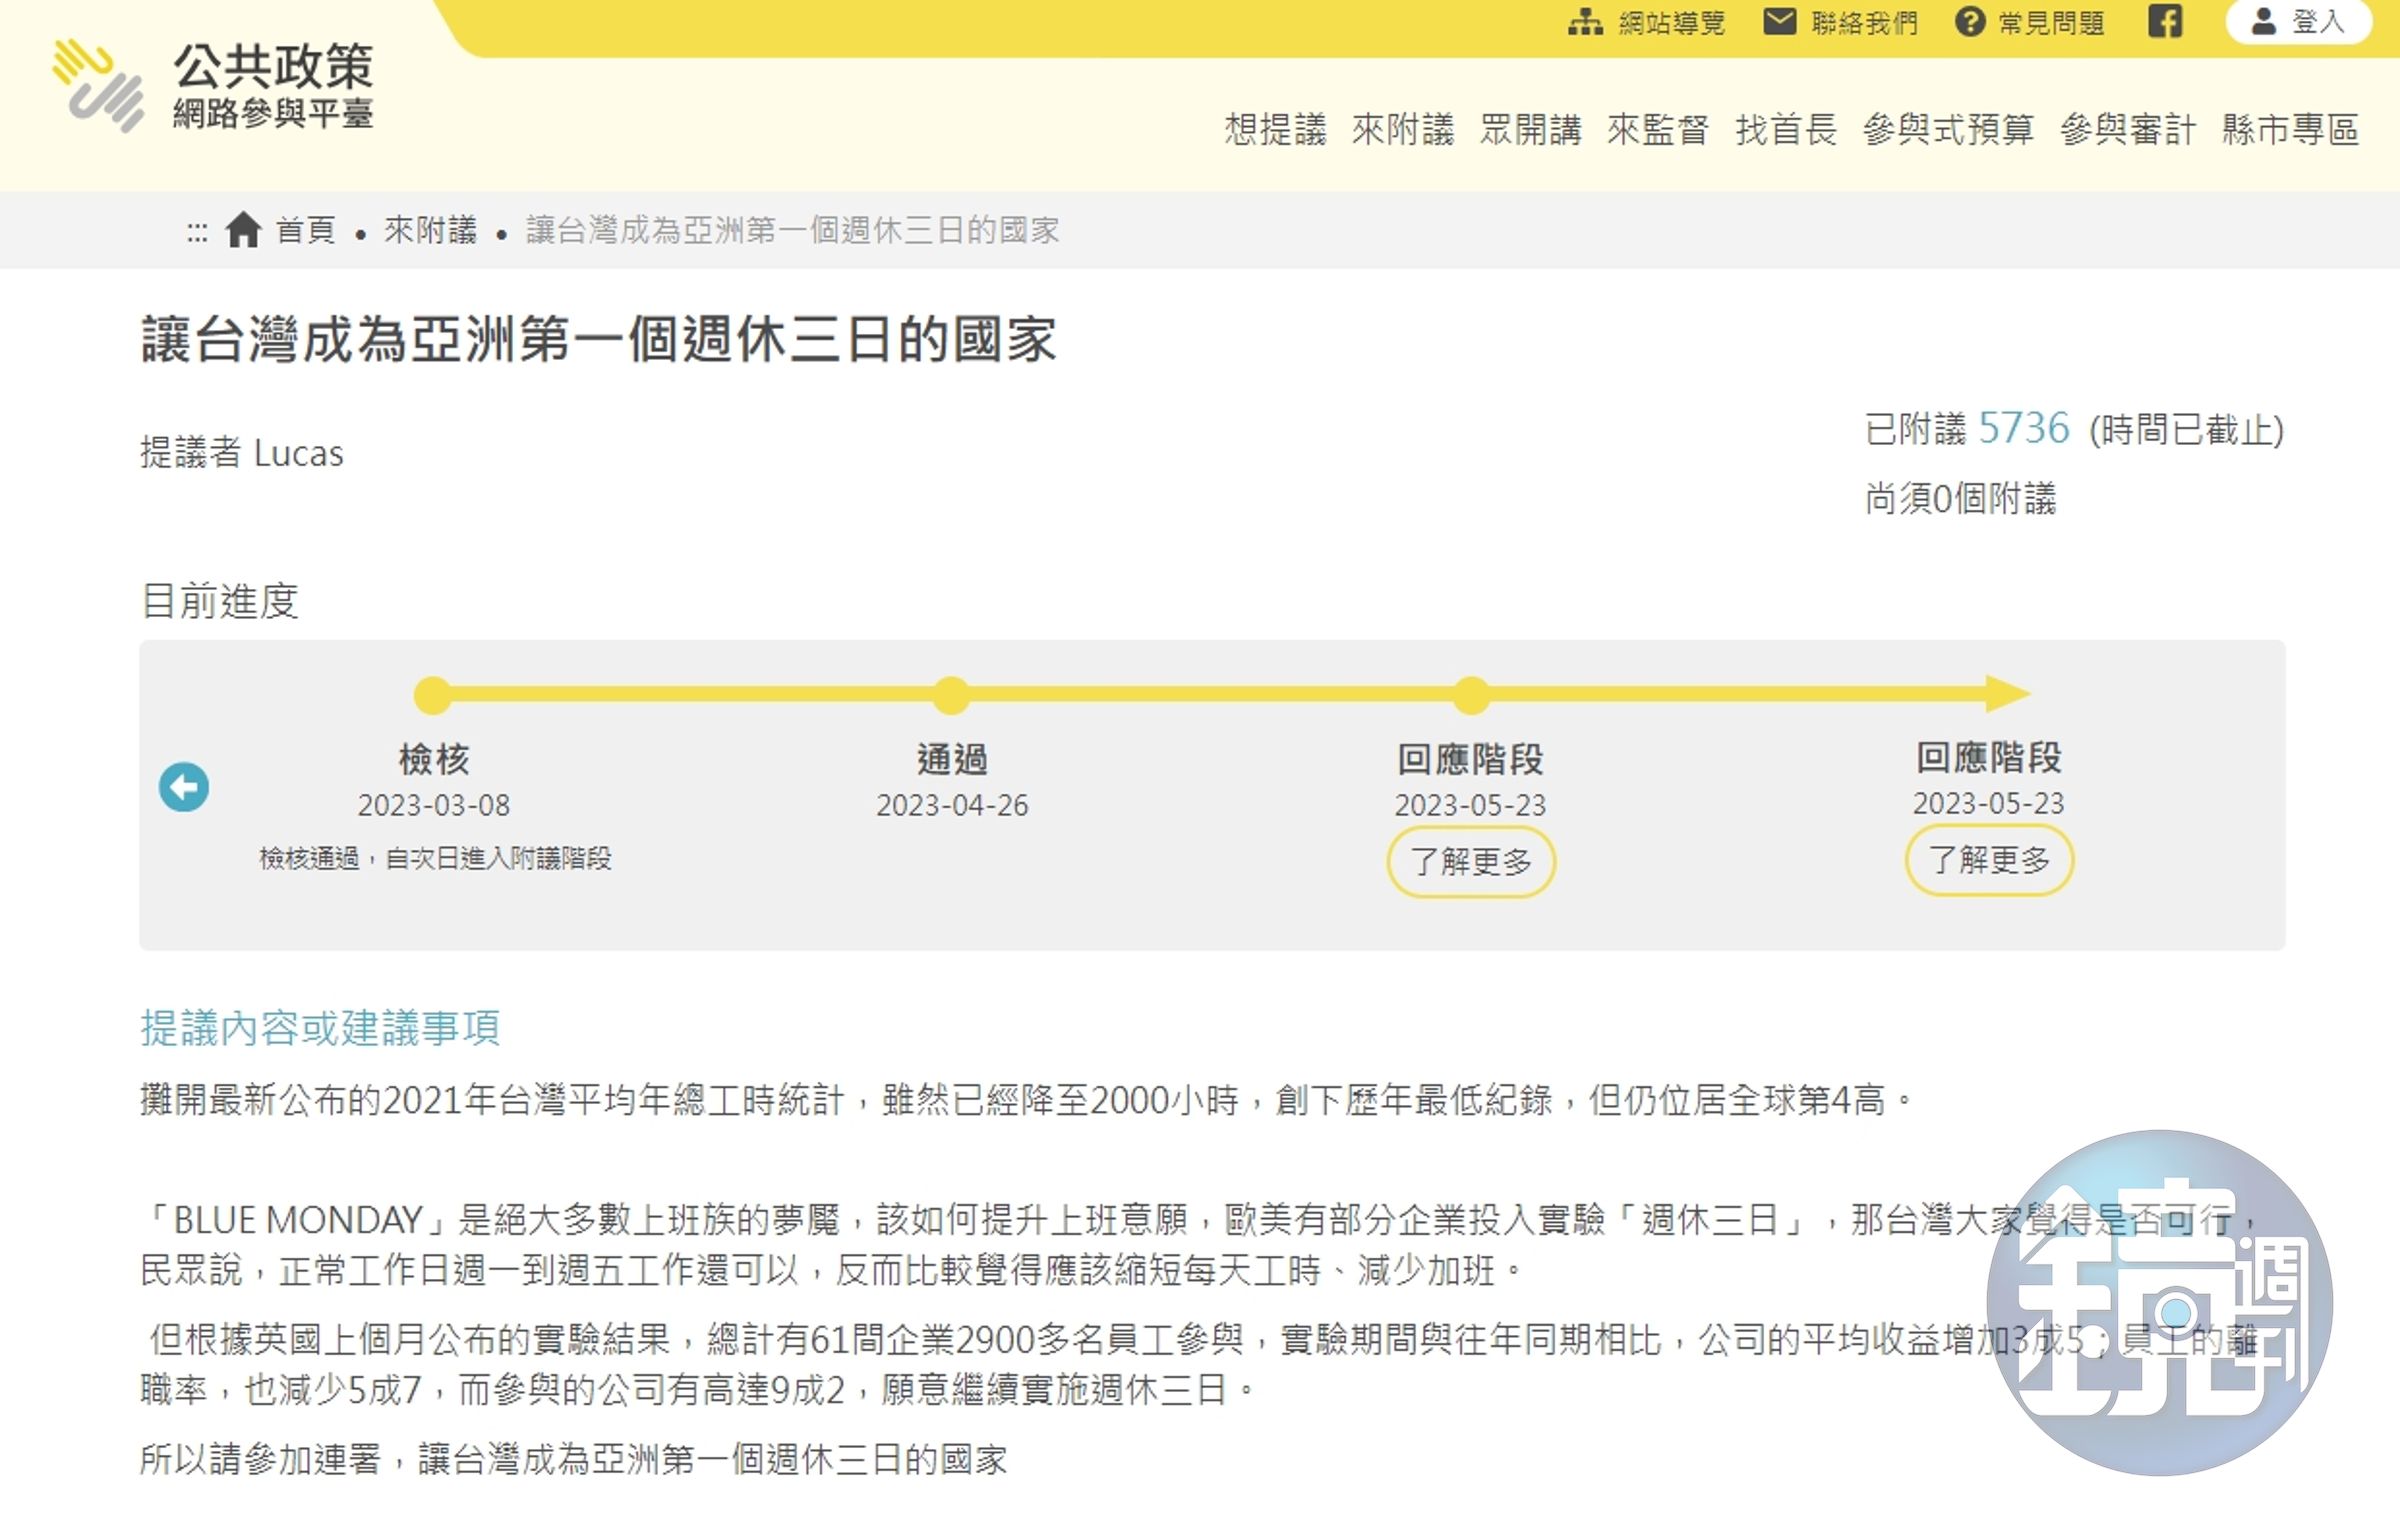Click the heading 提議內容或建議事項
This screenshot has width=2400, height=1521.
pyautogui.click(x=320, y=1028)
